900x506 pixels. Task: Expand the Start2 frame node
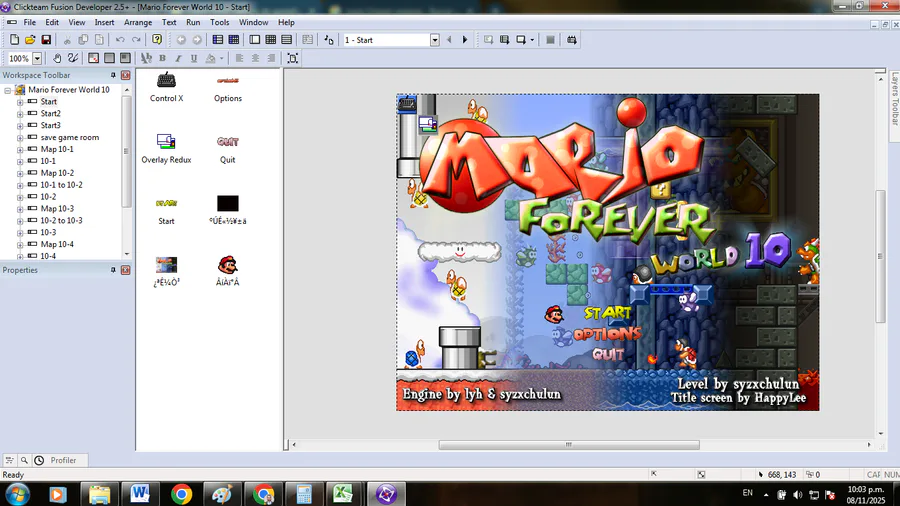click(x=20, y=114)
